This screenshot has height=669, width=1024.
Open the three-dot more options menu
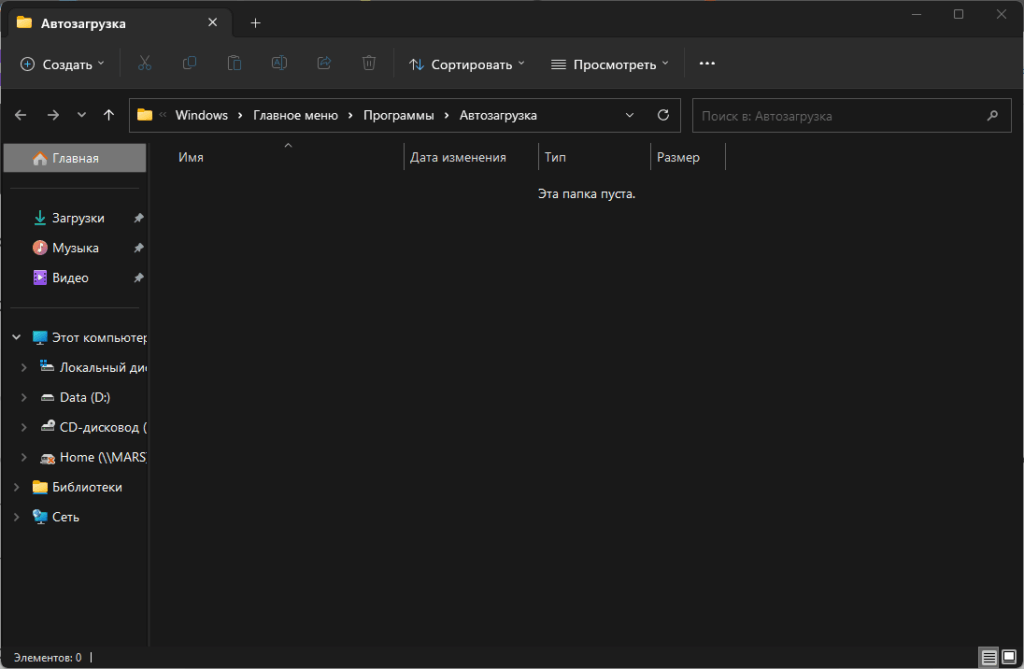point(707,63)
